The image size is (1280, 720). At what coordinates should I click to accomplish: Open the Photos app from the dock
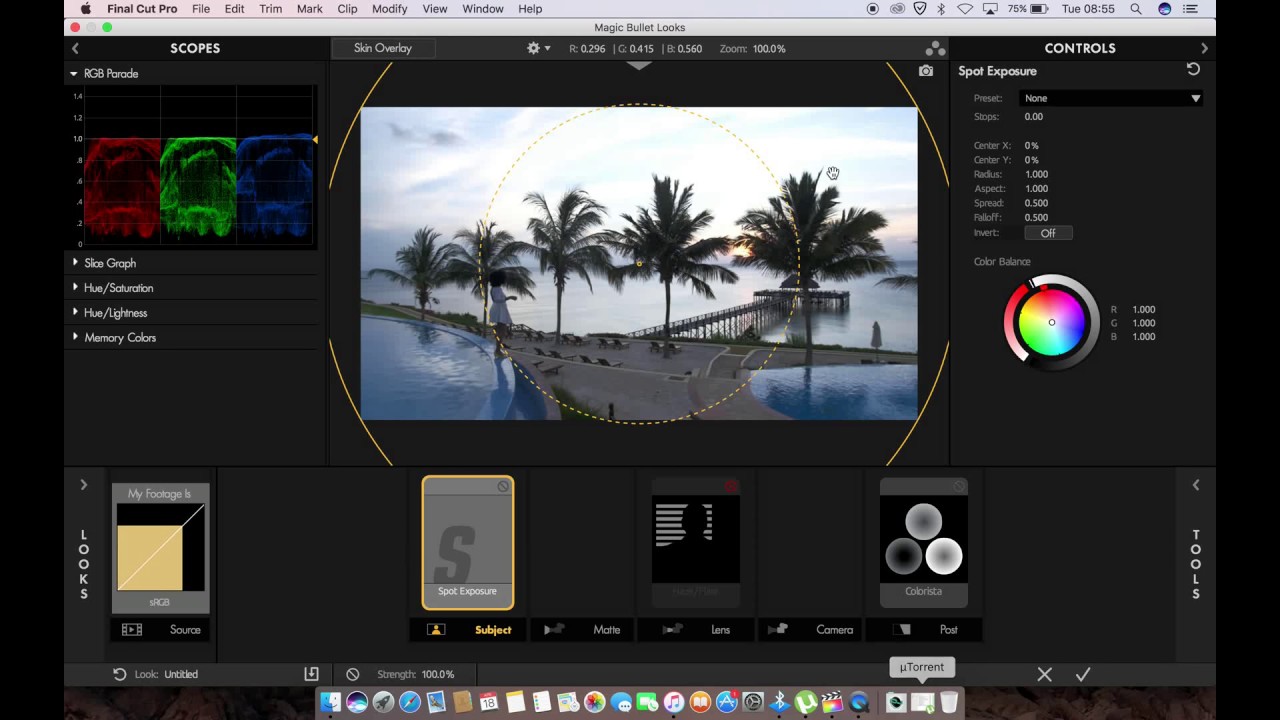595,702
